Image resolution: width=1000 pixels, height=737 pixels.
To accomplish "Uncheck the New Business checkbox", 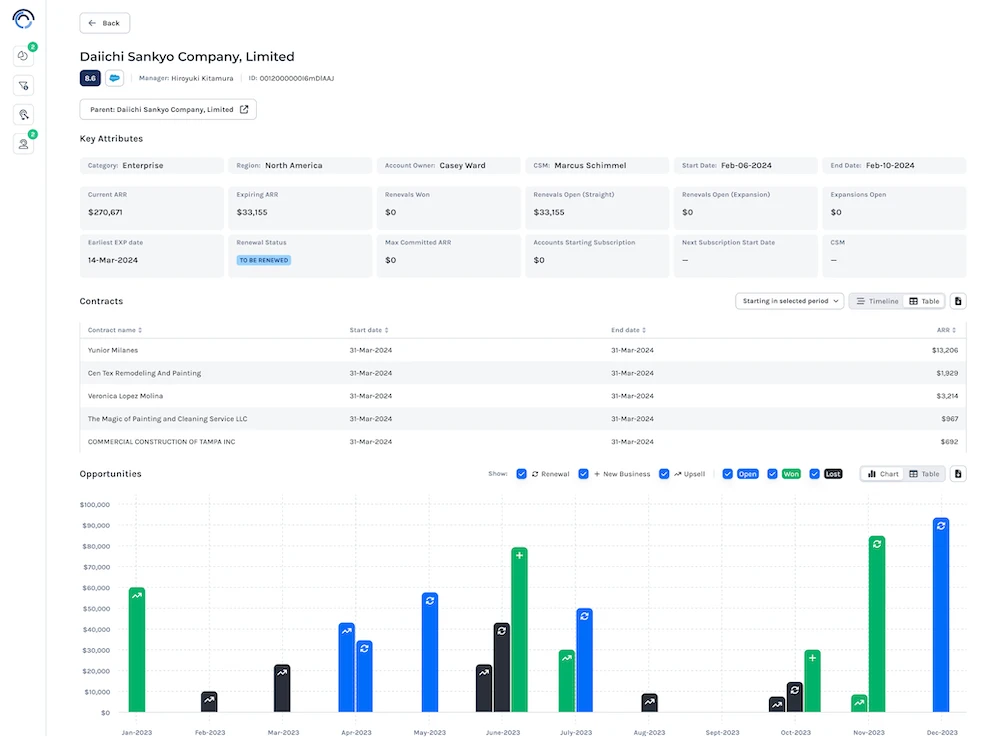I will tap(584, 474).
